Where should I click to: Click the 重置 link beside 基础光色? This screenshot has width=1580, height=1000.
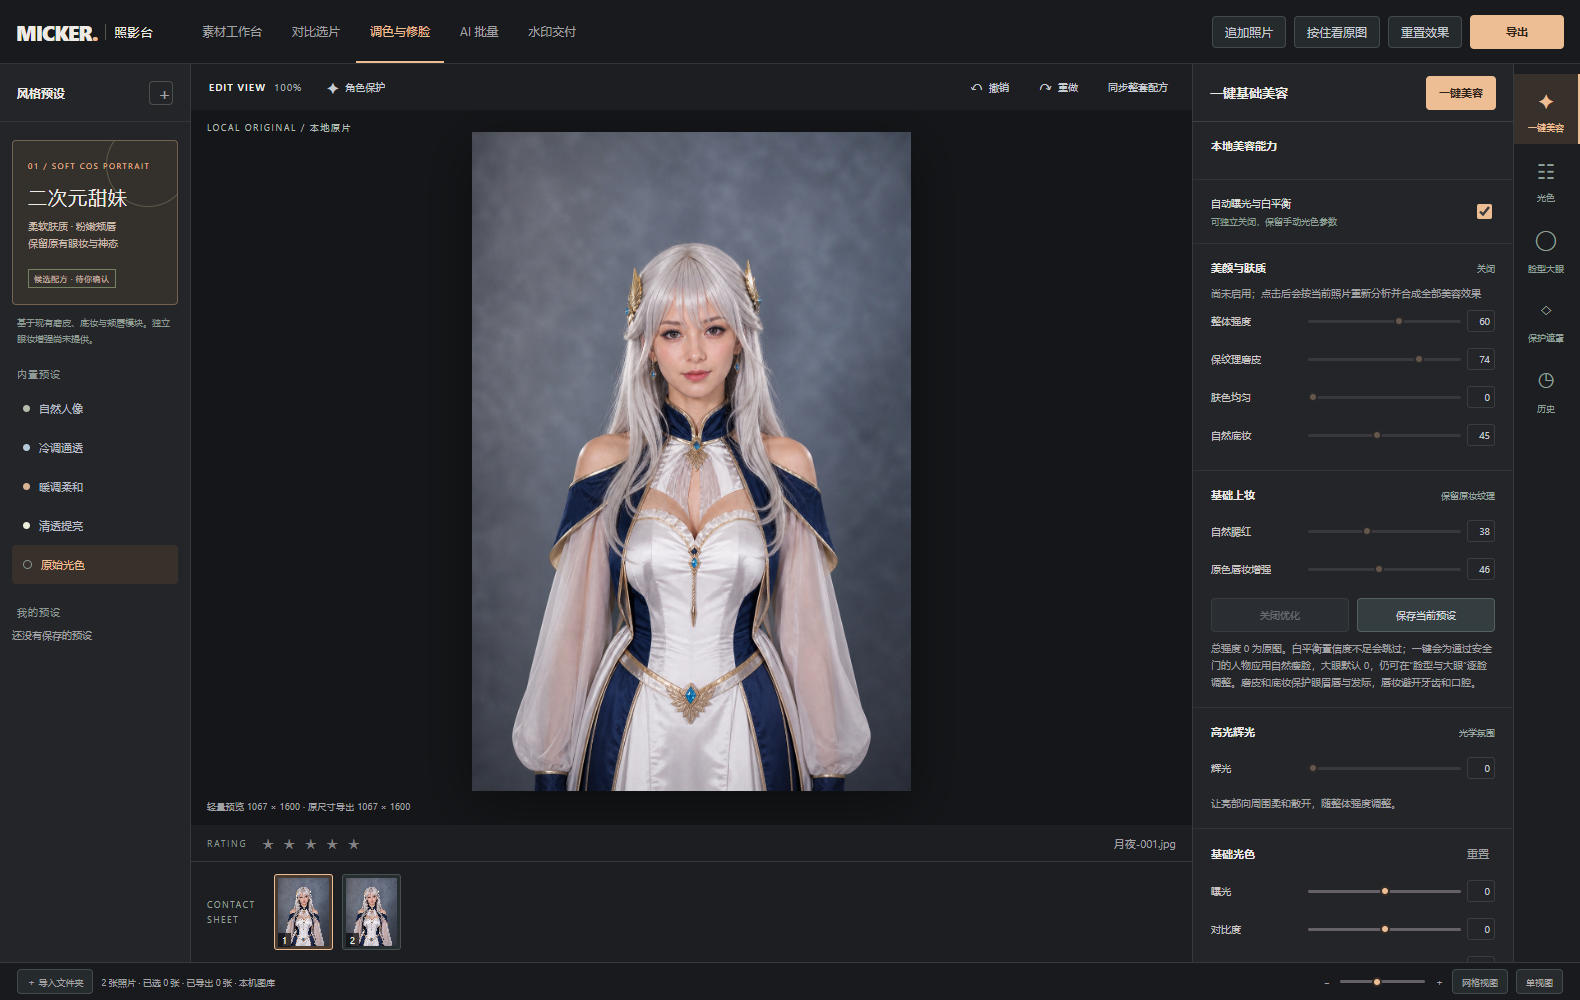point(1478,854)
